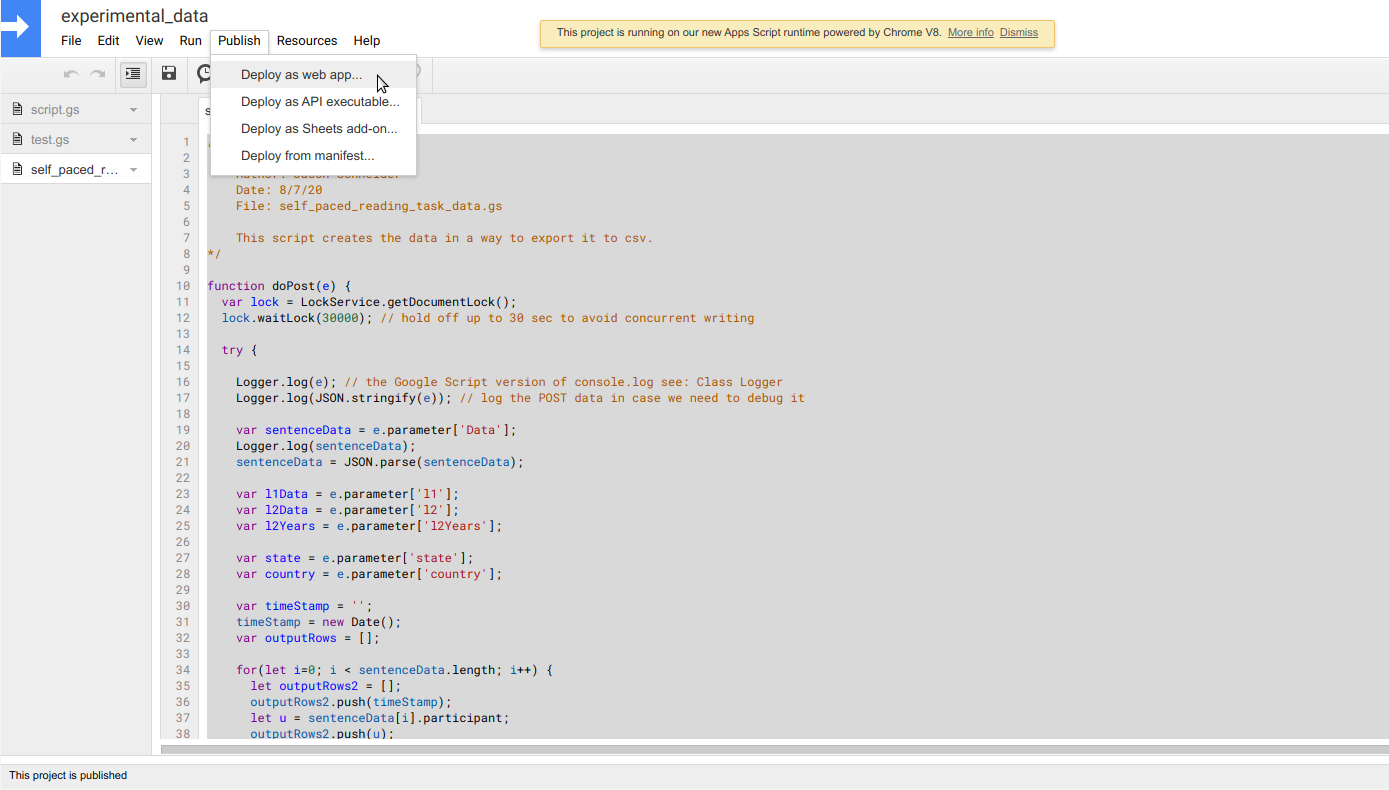Viewport: 1389px width, 790px height.
Task: Click the 'try {' code line
Action: tap(240, 350)
